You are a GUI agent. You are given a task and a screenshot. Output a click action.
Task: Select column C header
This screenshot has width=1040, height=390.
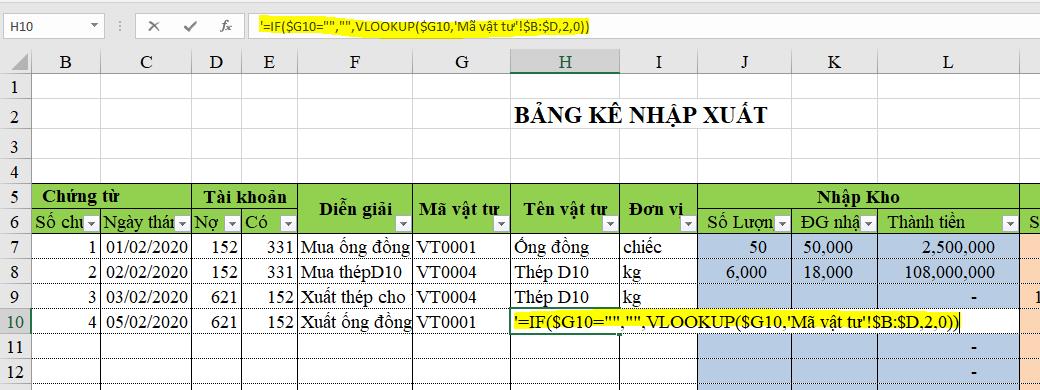coord(146,62)
